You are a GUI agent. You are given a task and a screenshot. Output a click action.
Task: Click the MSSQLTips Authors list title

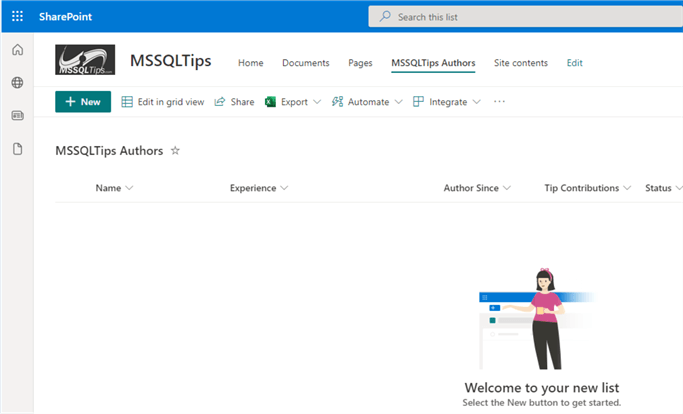click(x=109, y=151)
